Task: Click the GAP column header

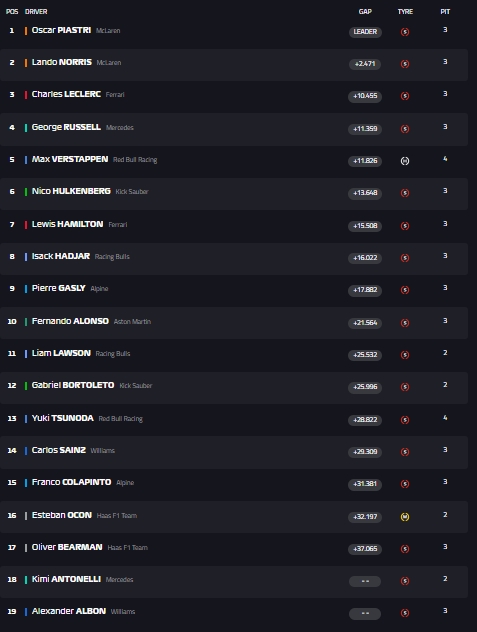Action: (365, 12)
